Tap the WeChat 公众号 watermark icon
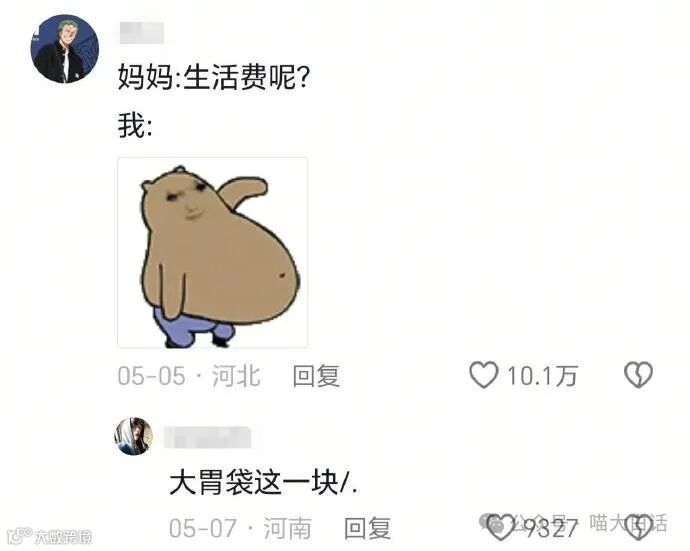The height and width of the screenshot is (551, 690). (492, 522)
